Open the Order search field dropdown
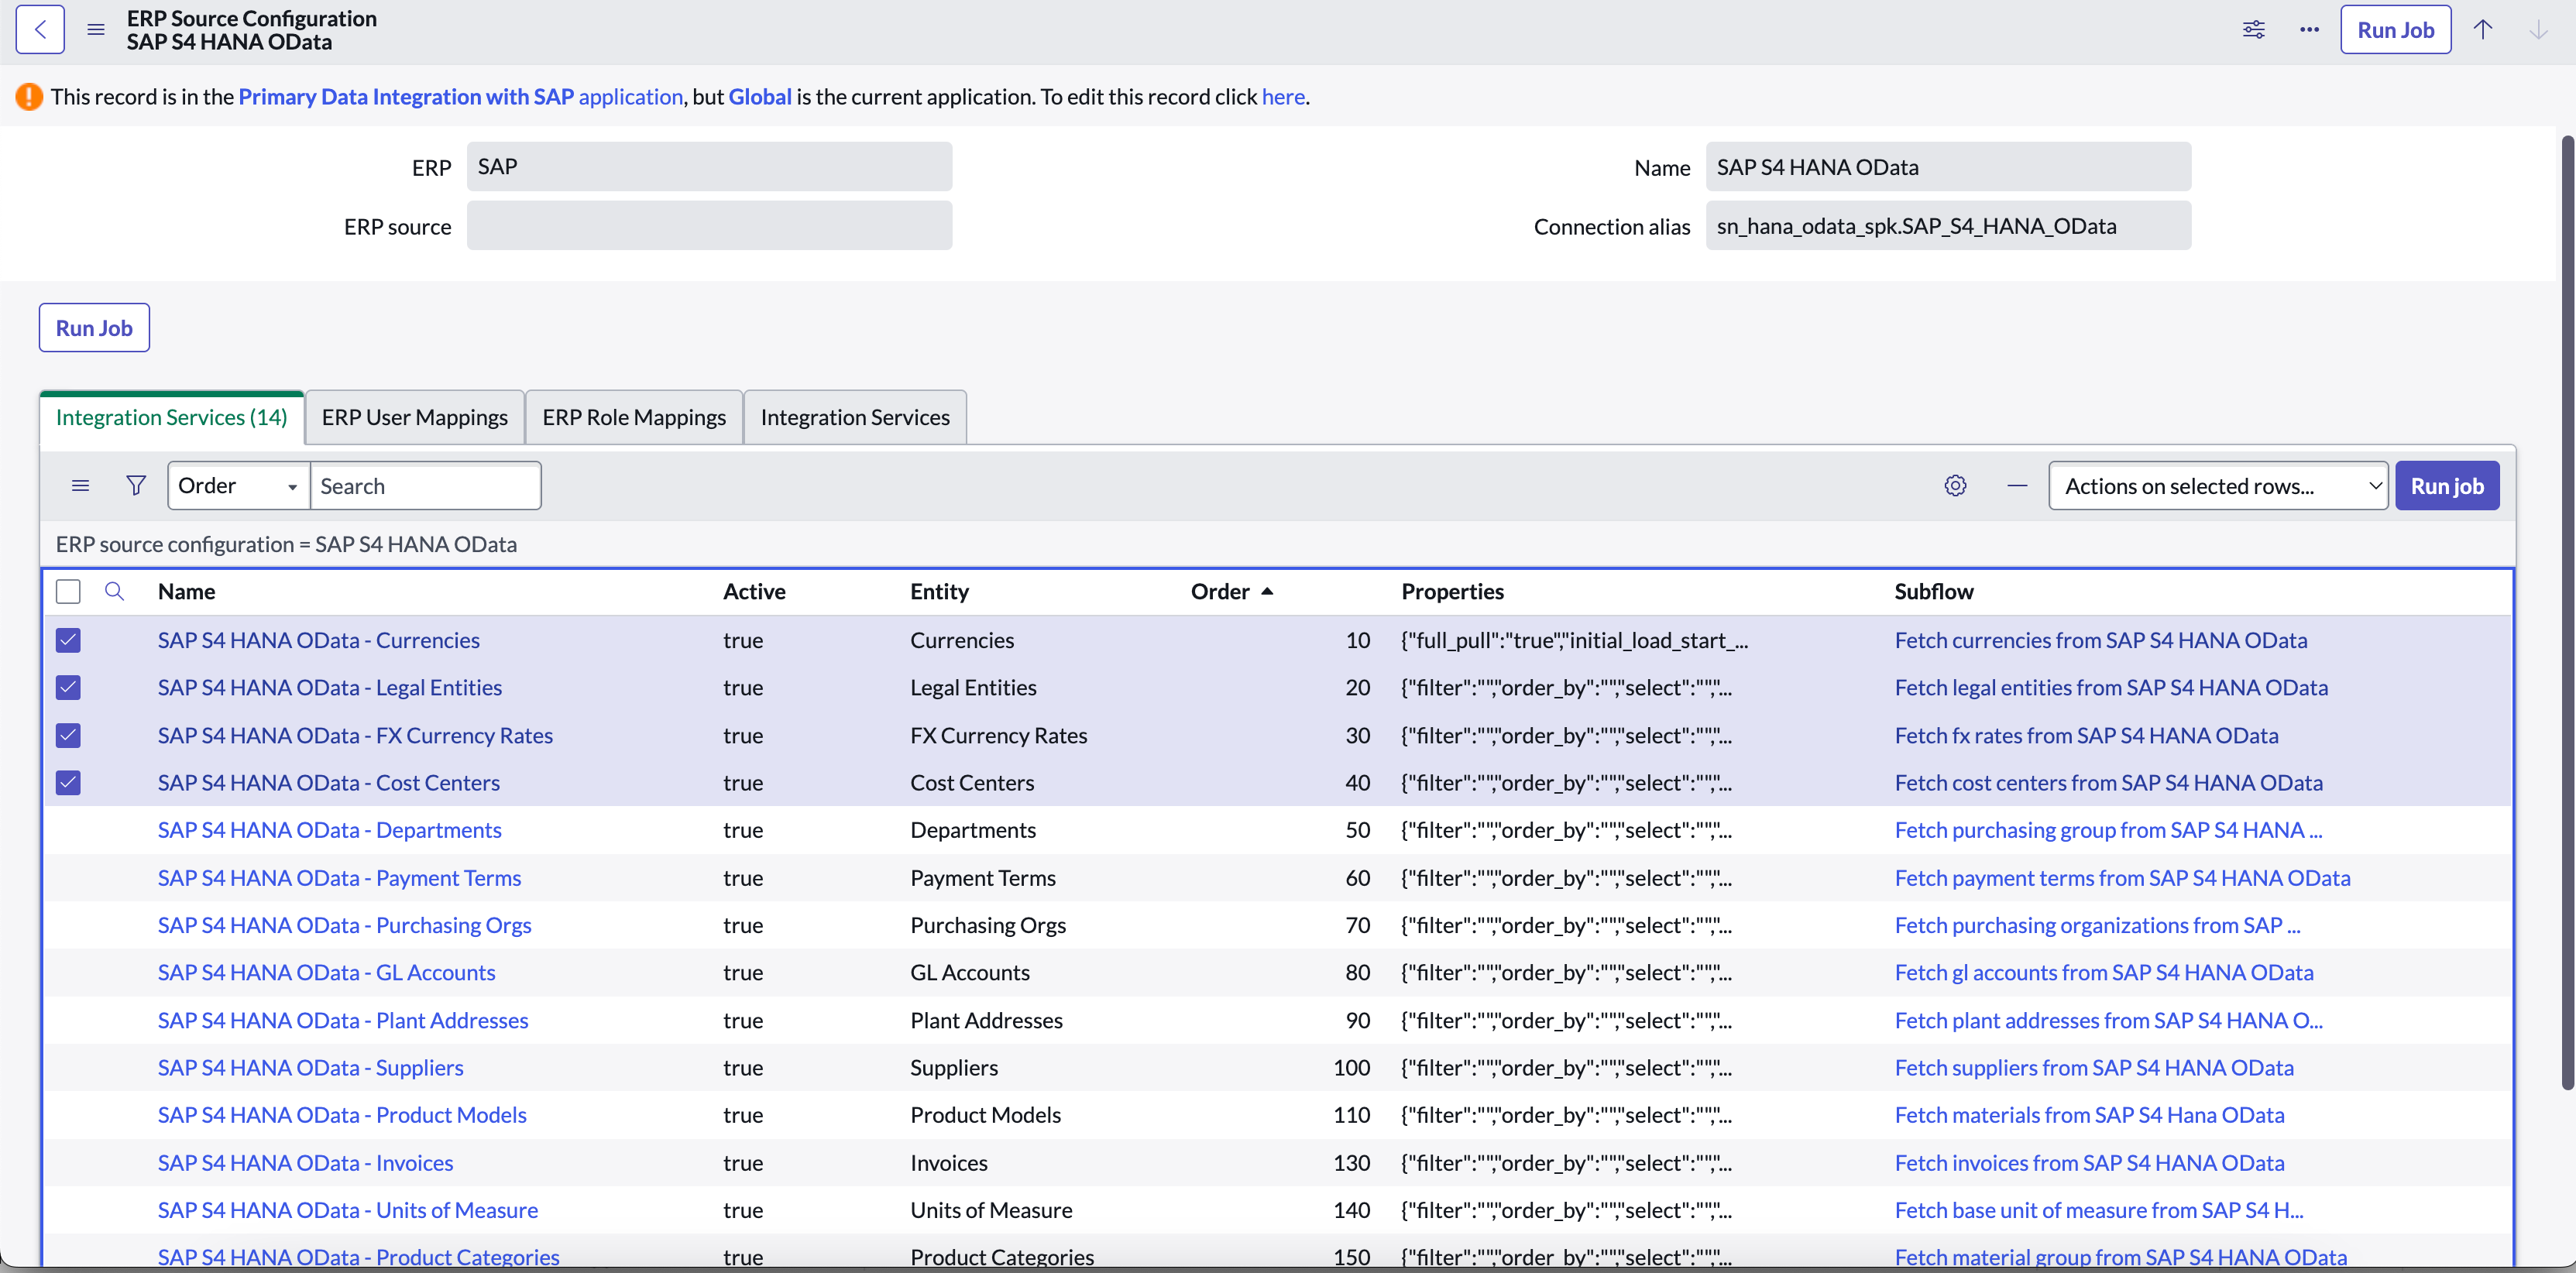The height and width of the screenshot is (1273, 2576). [x=238, y=486]
